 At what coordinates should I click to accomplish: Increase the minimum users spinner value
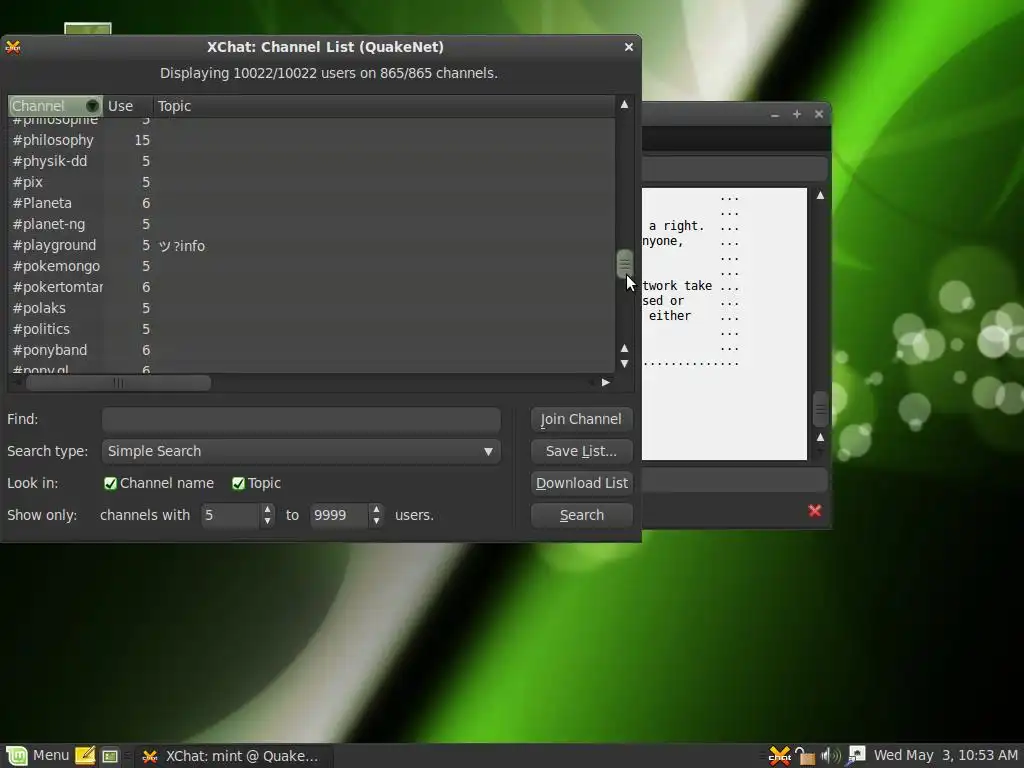[x=267, y=509]
